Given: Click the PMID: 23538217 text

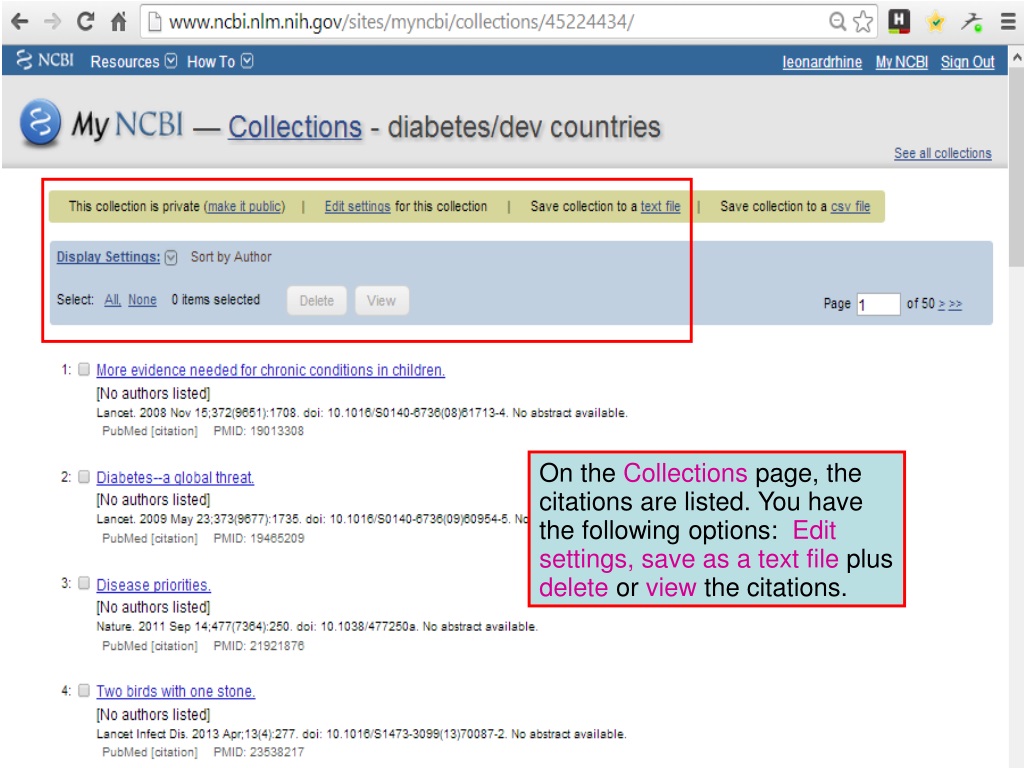Looking at the screenshot, I should click(x=259, y=752).
